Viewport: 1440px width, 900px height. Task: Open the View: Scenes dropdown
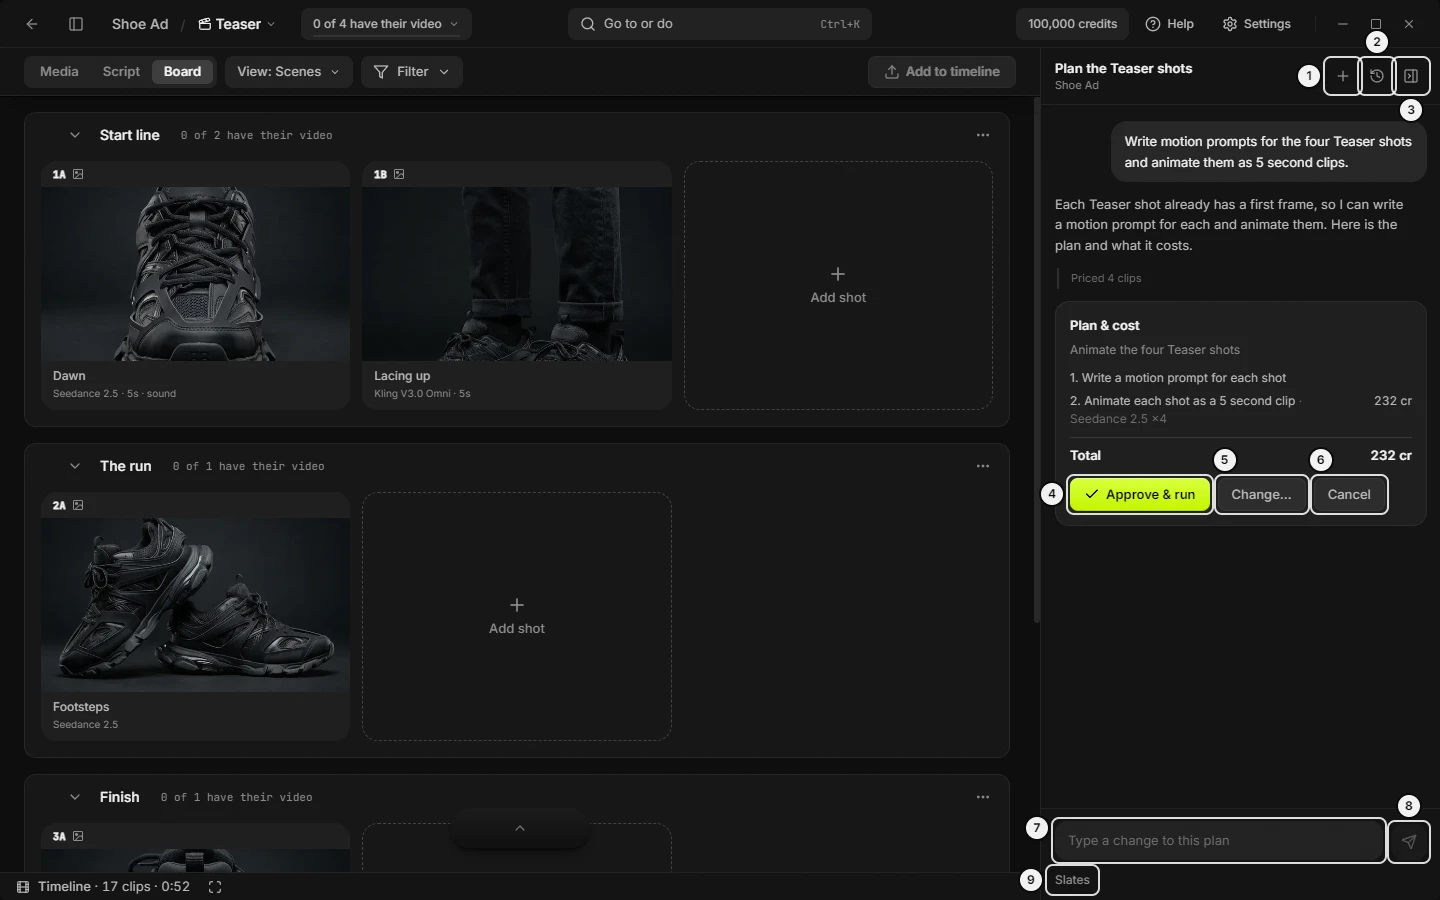point(288,72)
